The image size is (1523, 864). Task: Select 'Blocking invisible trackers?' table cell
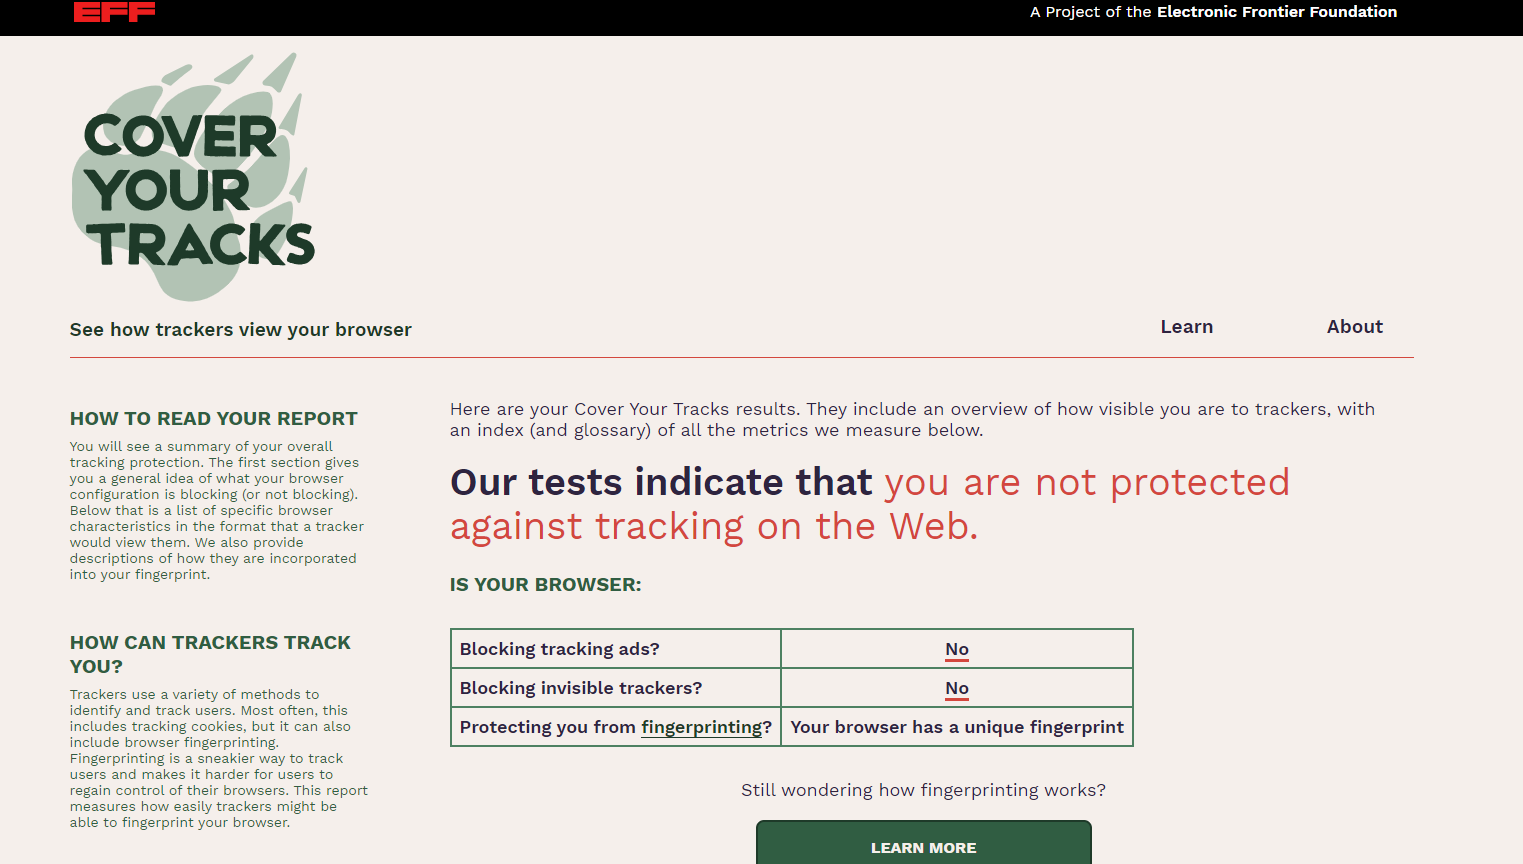click(x=616, y=688)
